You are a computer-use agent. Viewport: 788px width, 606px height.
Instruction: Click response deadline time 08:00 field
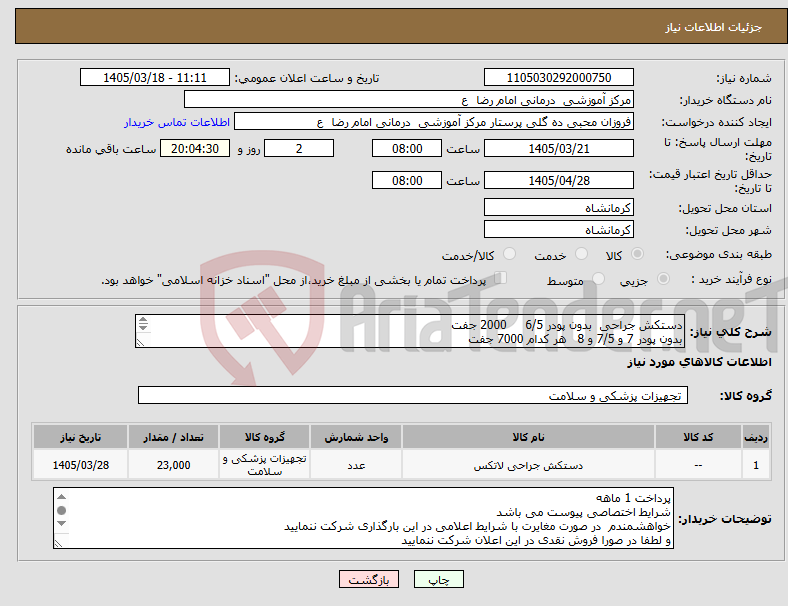407,148
